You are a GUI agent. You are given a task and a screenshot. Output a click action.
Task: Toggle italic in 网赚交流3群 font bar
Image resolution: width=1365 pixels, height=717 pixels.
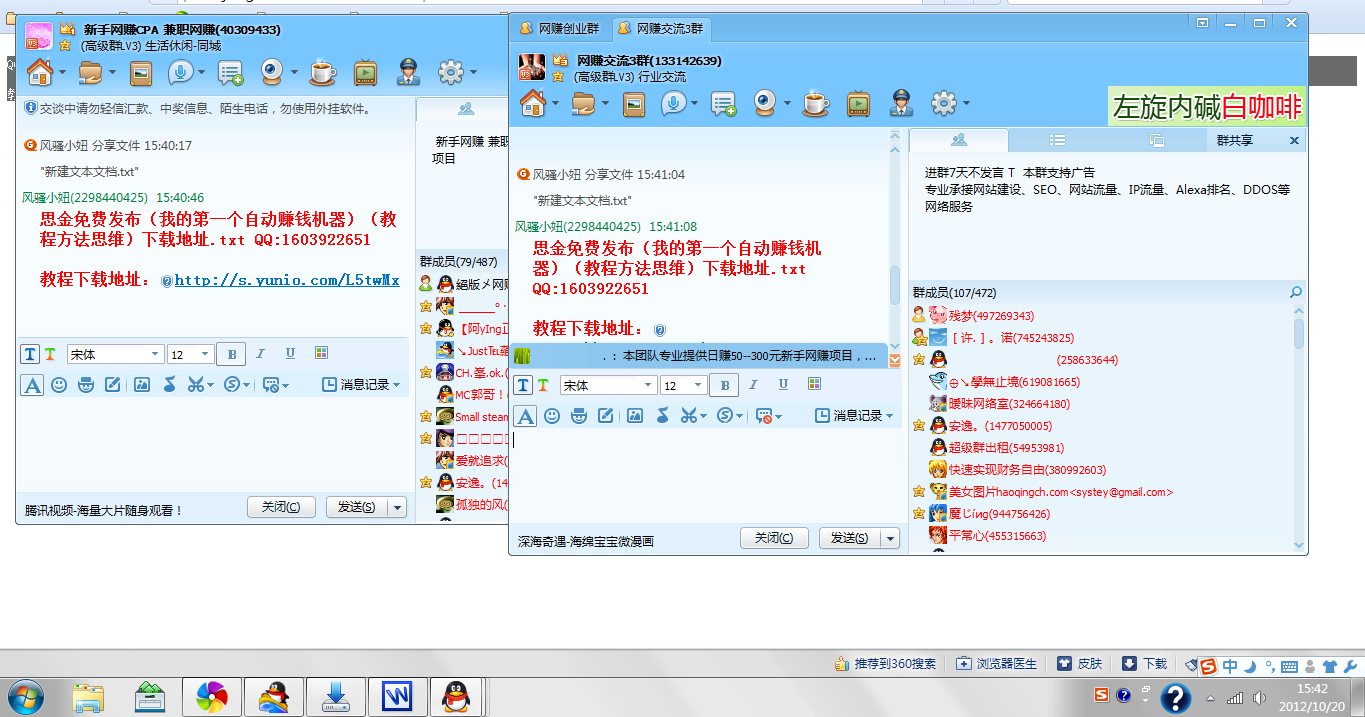tap(753, 385)
